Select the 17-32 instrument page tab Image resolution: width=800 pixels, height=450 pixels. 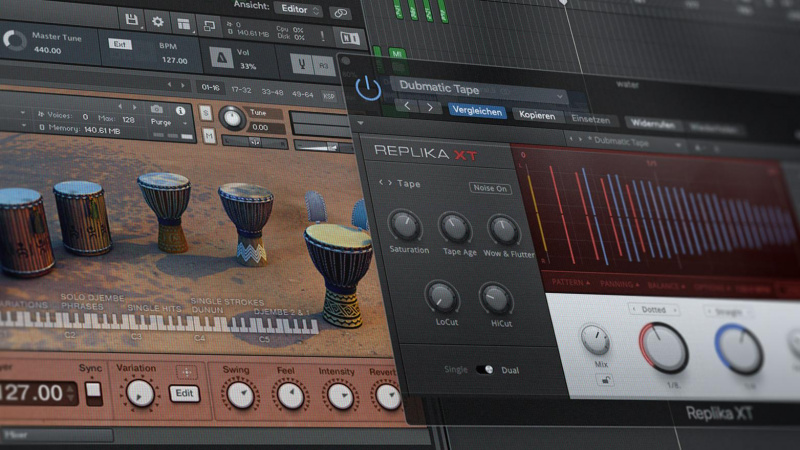click(x=241, y=90)
